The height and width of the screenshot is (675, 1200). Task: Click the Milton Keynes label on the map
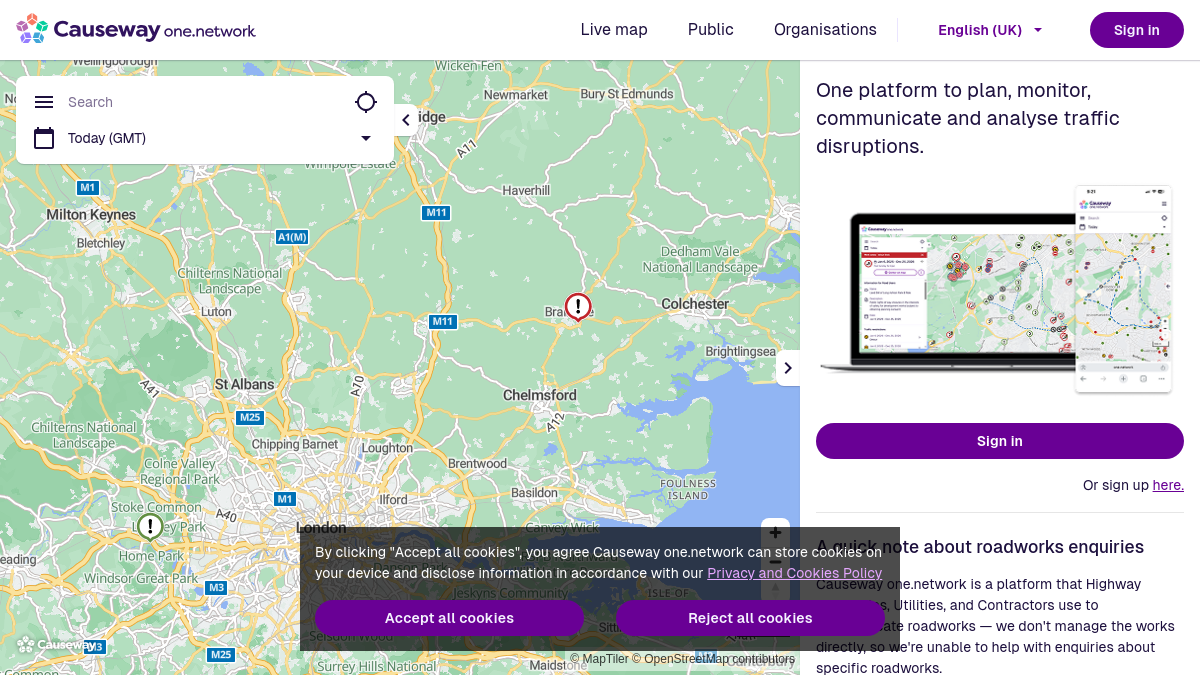pyautogui.click(x=91, y=215)
